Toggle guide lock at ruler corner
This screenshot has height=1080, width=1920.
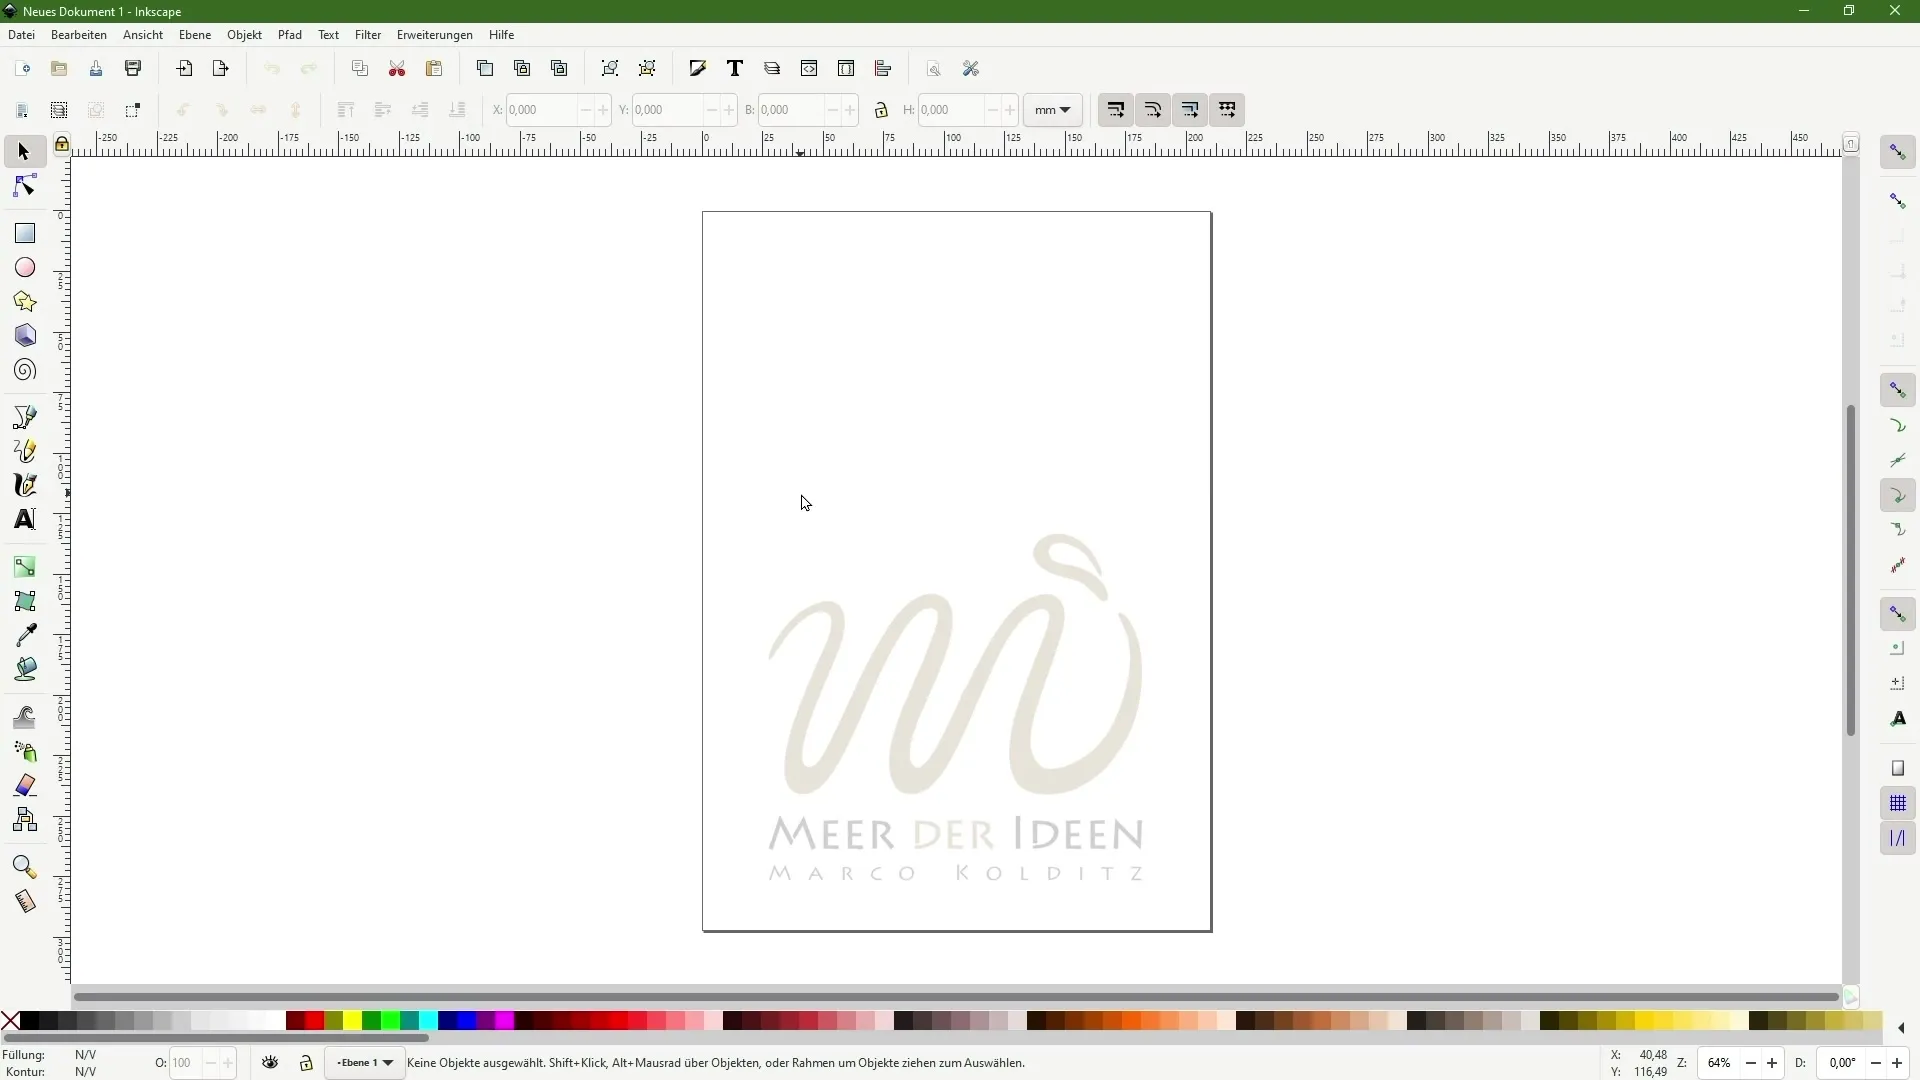pyautogui.click(x=62, y=145)
